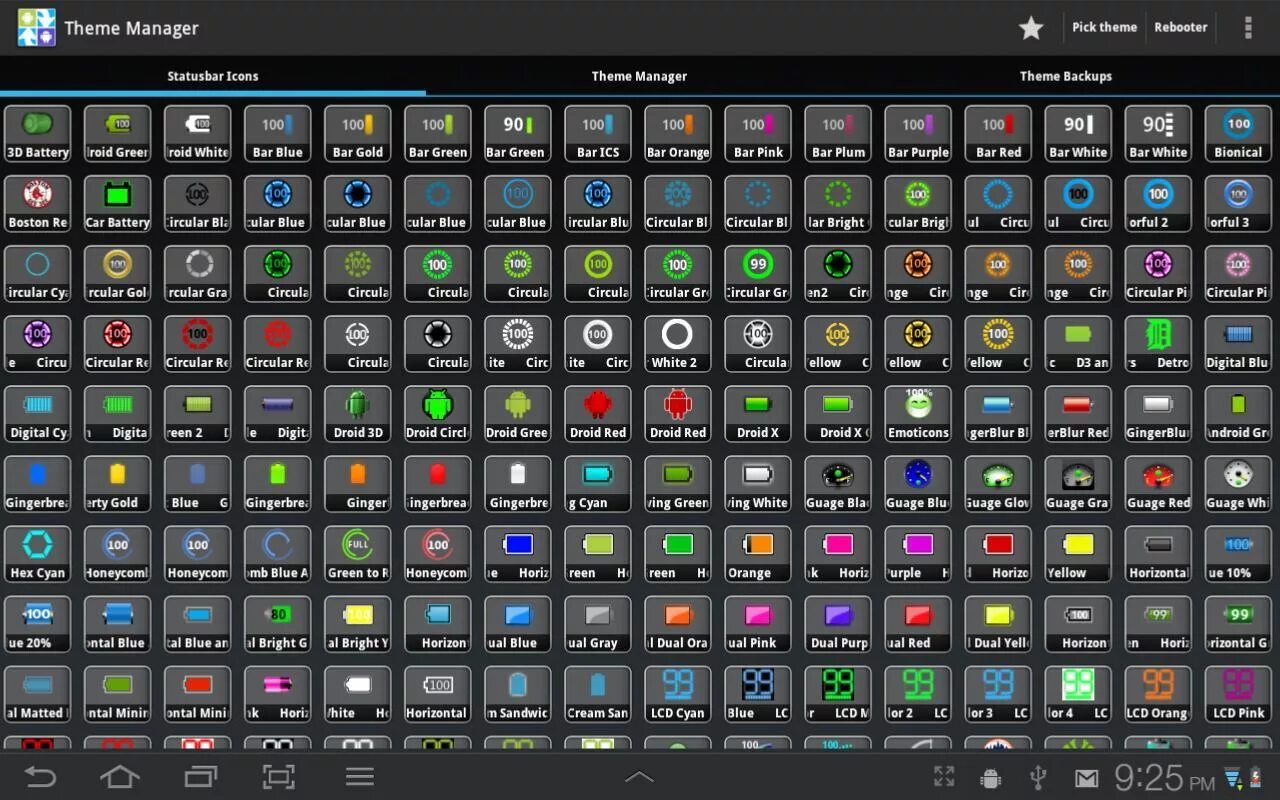Tap the Theme Manager app logo
Viewport: 1280px width, 800px height.
tap(37, 28)
